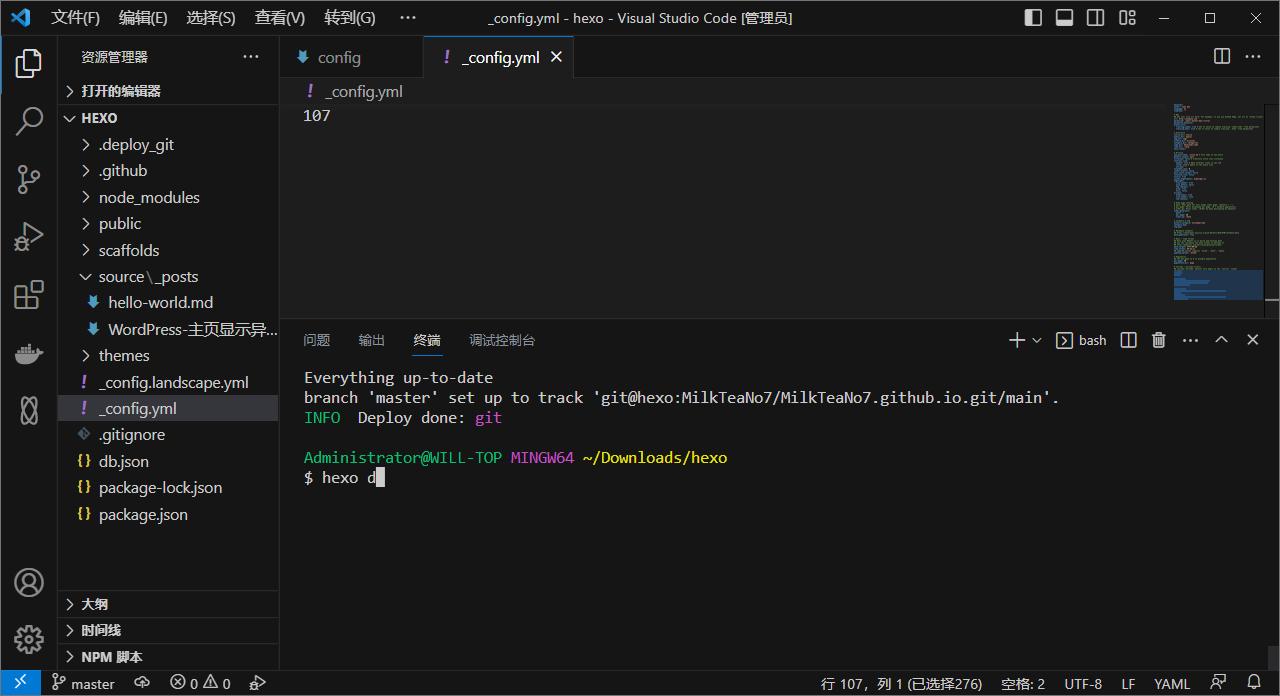
Task: Open the feedback icon in status bar
Action: tap(1217, 684)
